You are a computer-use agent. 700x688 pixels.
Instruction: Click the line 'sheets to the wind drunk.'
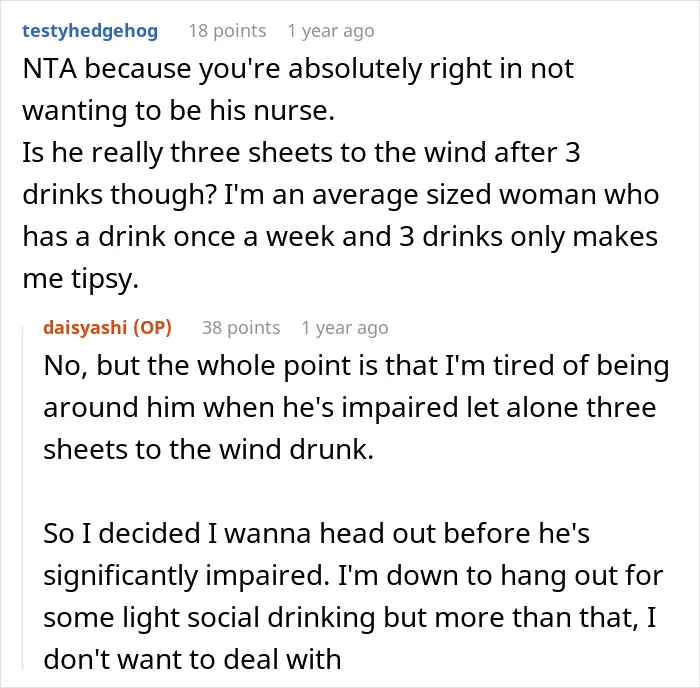[208, 449]
